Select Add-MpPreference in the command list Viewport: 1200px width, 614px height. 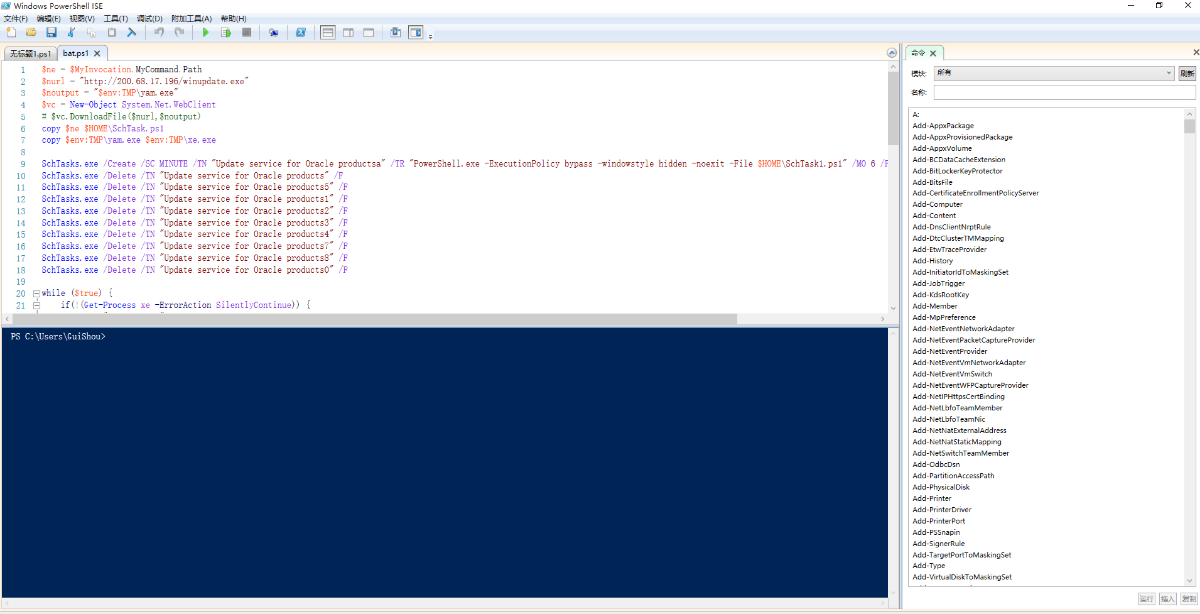[944, 317]
